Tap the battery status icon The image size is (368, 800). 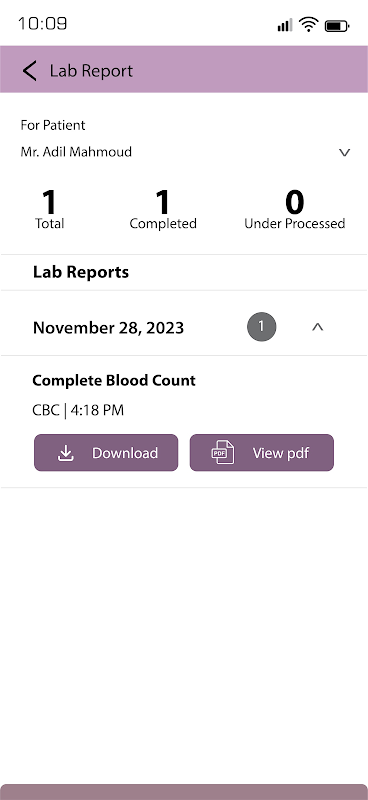click(337, 25)
